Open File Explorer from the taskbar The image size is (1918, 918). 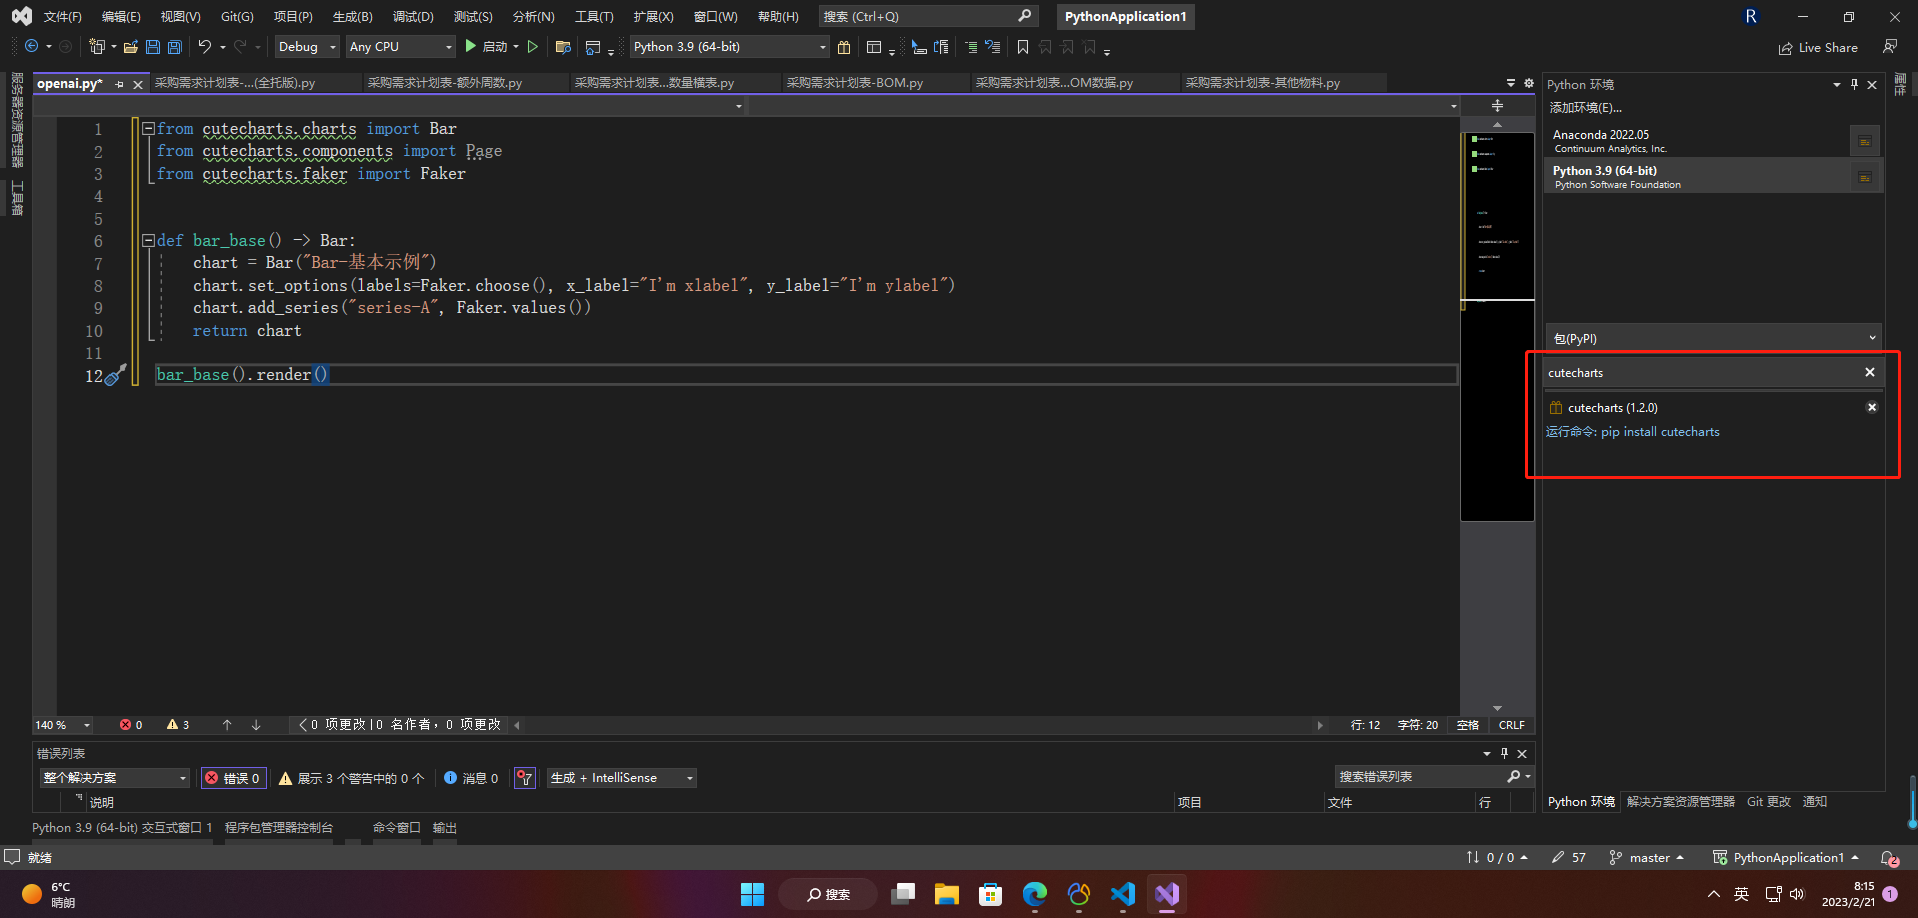pos(947,894)
